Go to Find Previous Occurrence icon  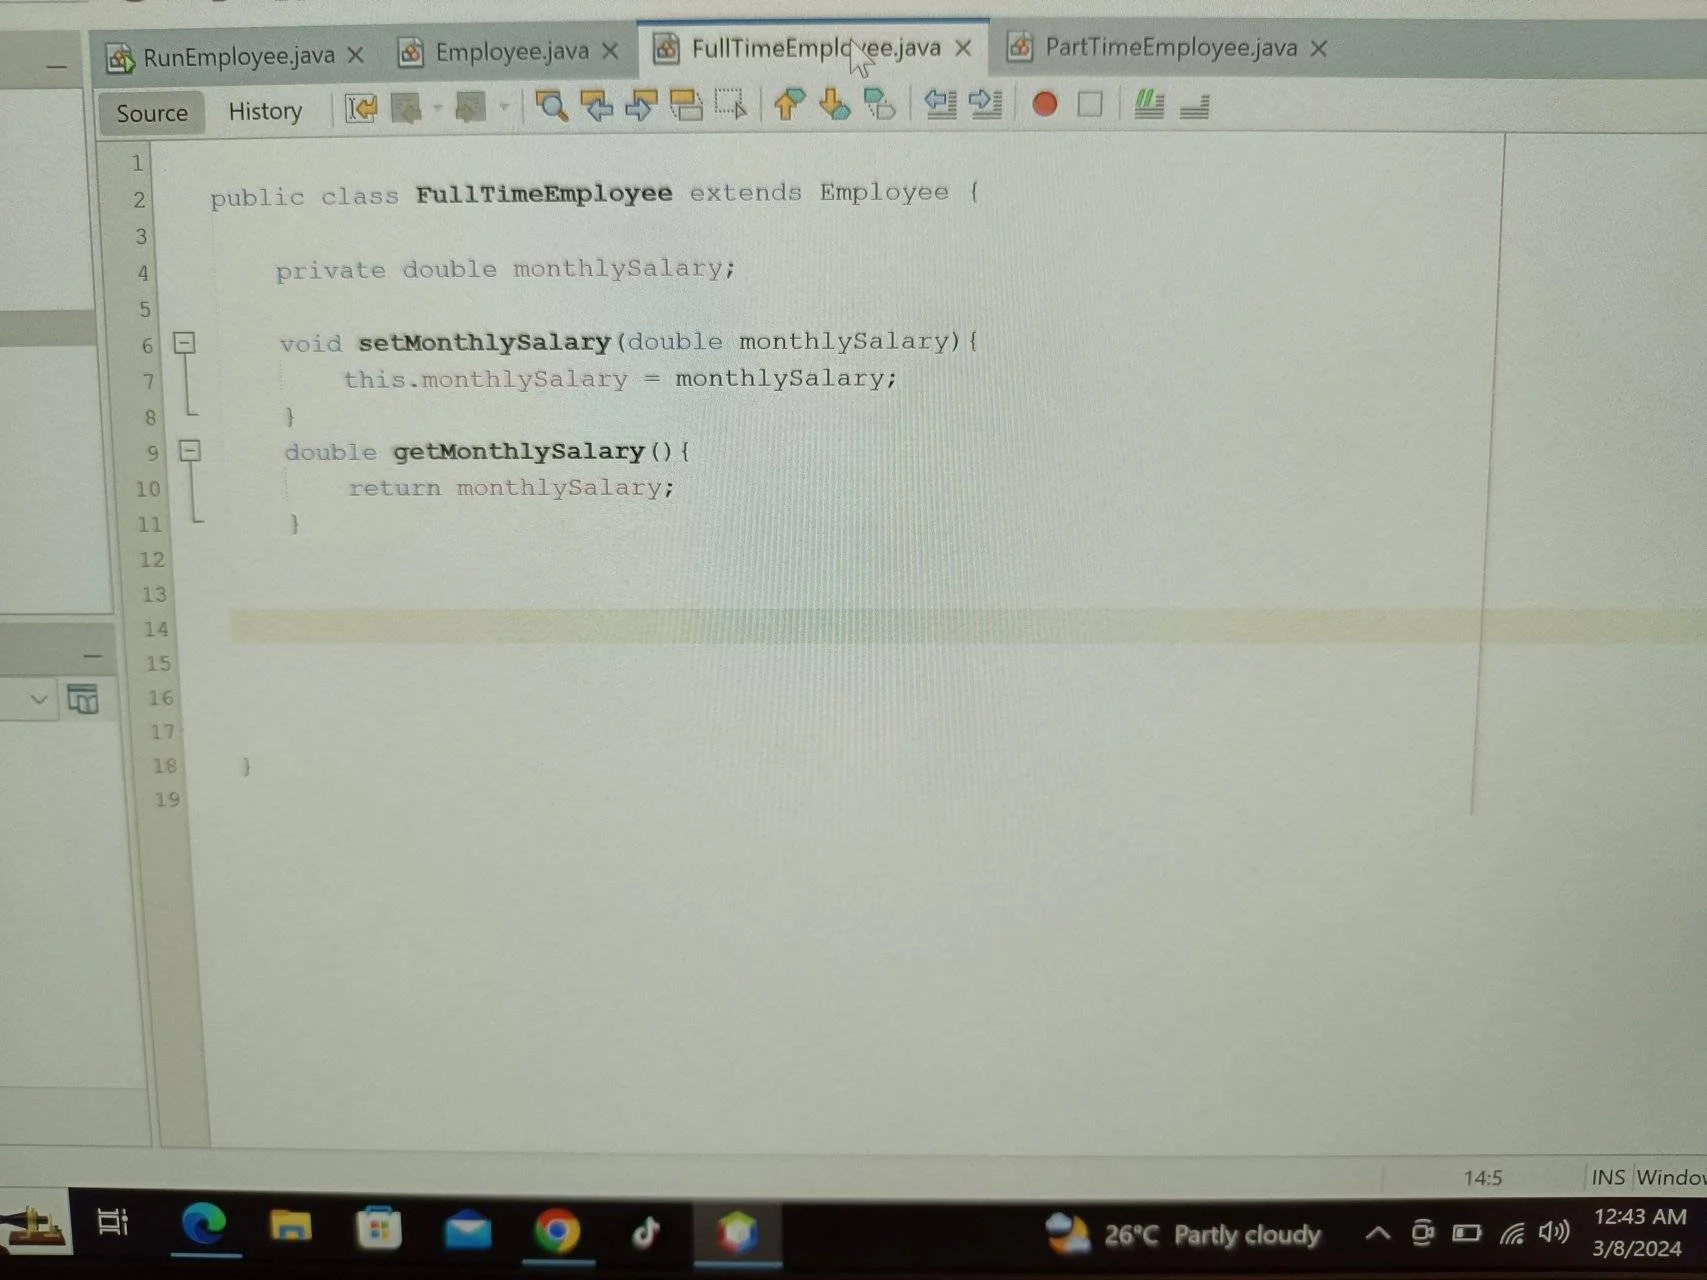point(597,105)
